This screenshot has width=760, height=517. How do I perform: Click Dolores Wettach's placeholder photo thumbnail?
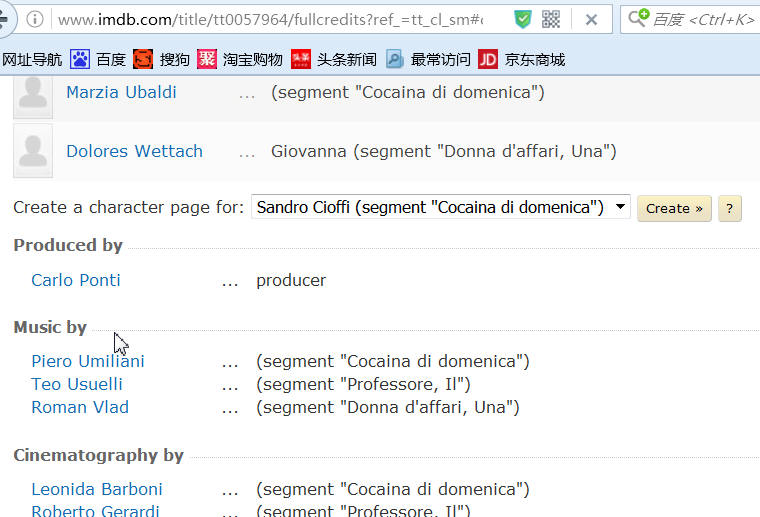tap(33, 151)
